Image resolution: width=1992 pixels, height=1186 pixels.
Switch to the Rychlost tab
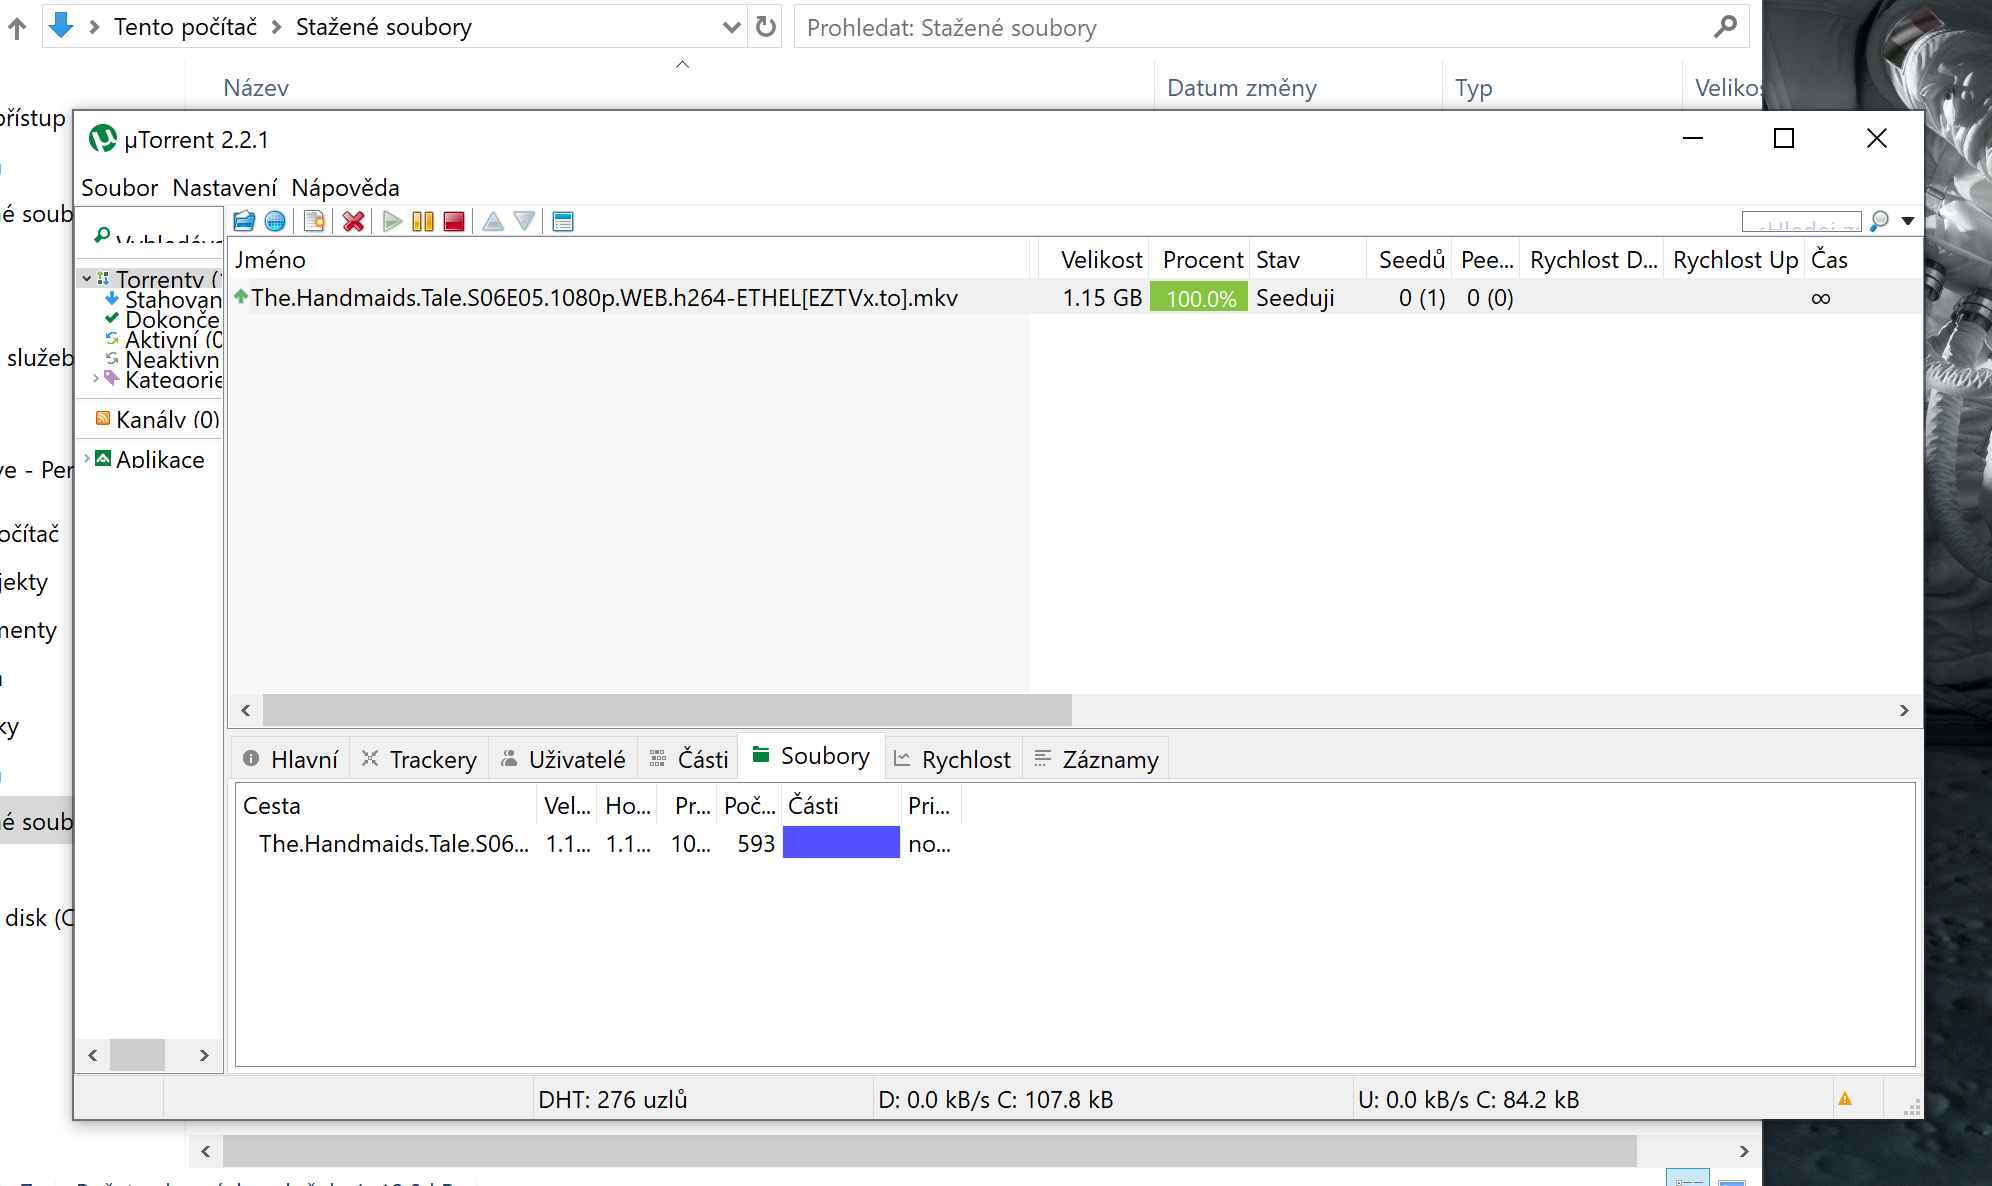pos(953,759)
